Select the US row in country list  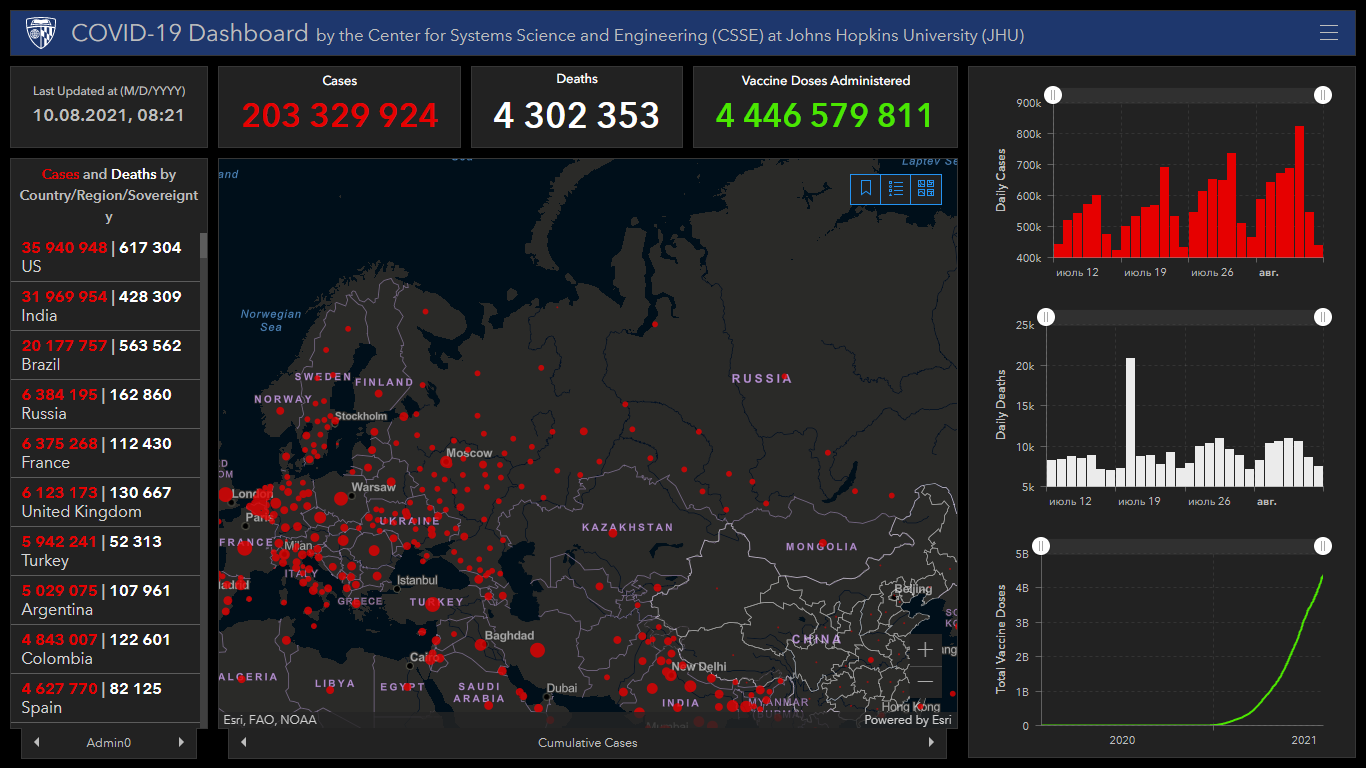(x=105, y=257)
